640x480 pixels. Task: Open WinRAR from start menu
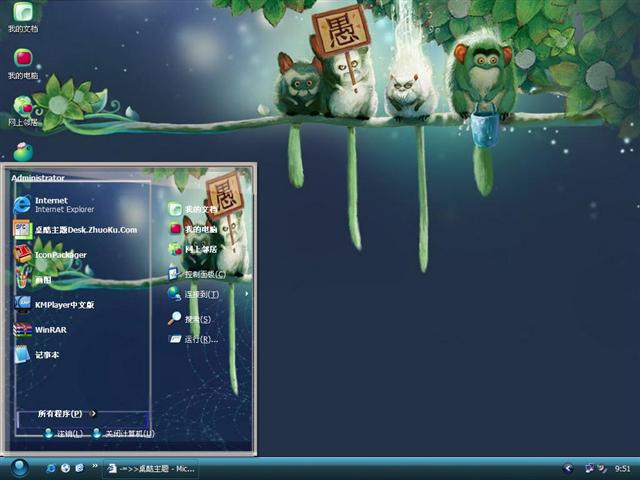pos(41,329)
